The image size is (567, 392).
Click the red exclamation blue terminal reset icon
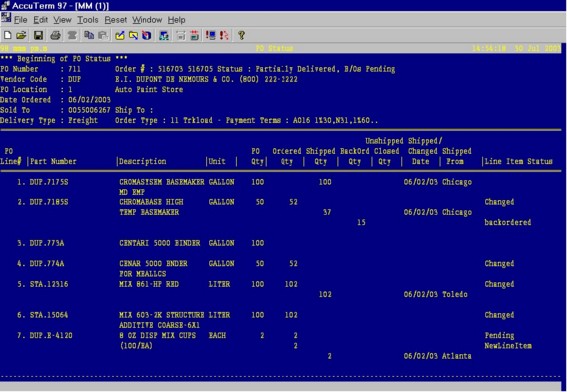(210, 35)
